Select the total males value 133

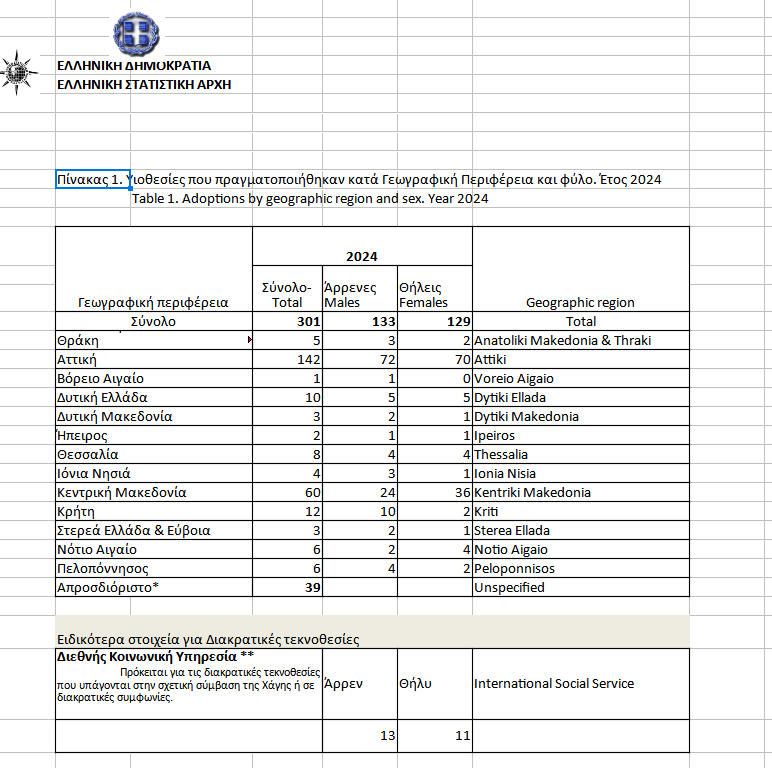tap(360, 321)
